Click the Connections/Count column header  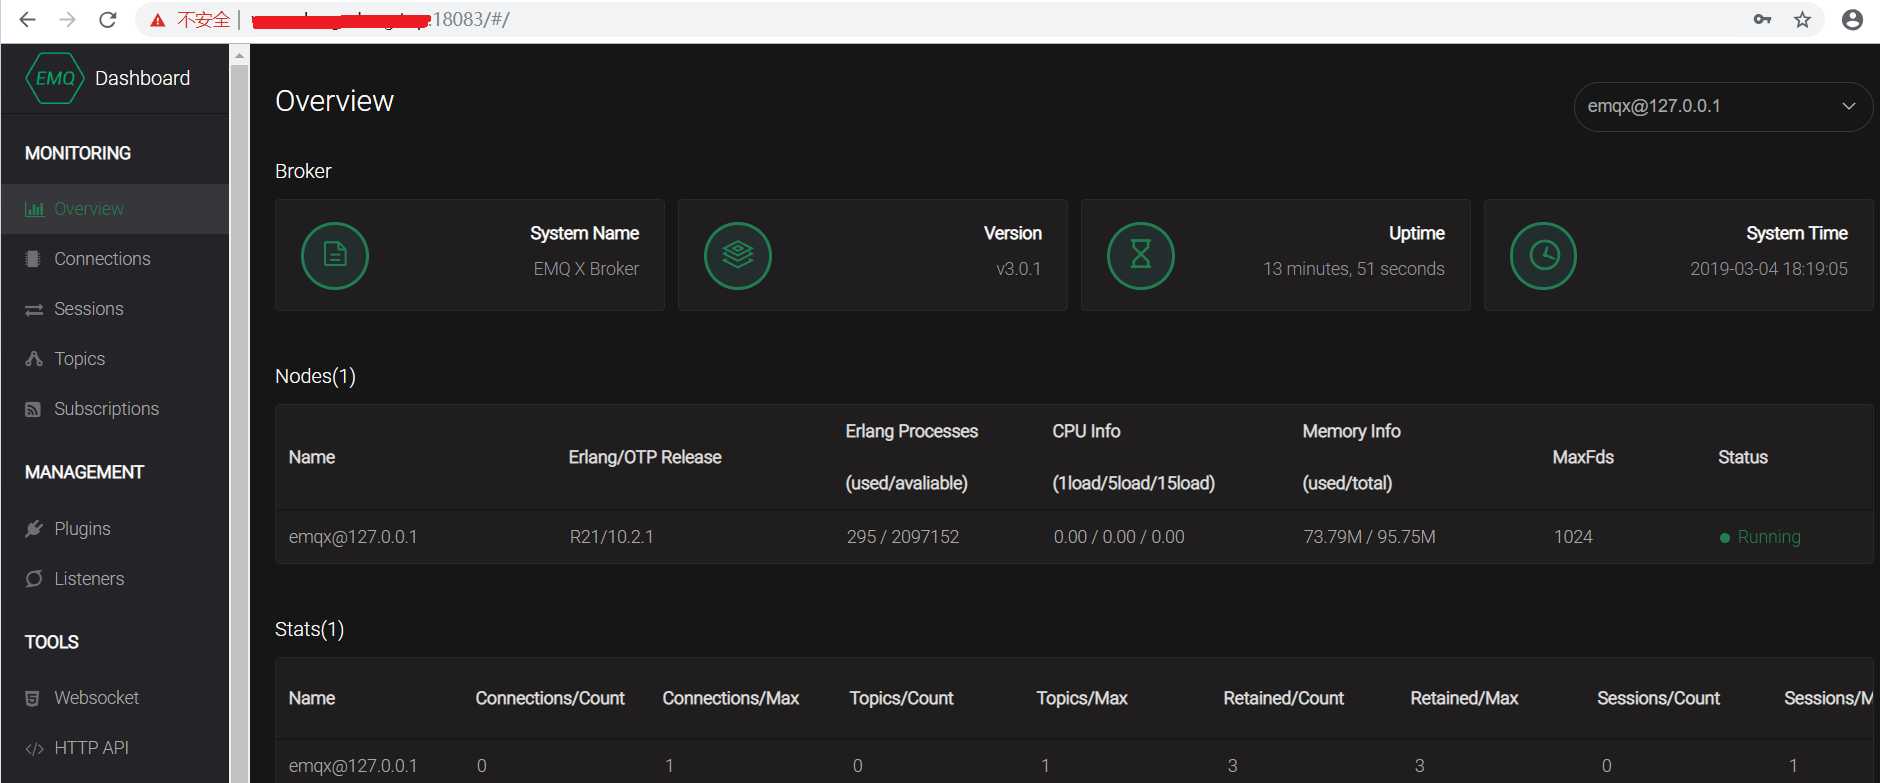click(x=550, y=698)
